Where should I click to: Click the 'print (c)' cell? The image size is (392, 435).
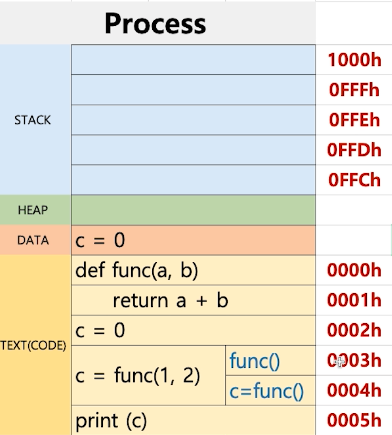pos(193,420)
